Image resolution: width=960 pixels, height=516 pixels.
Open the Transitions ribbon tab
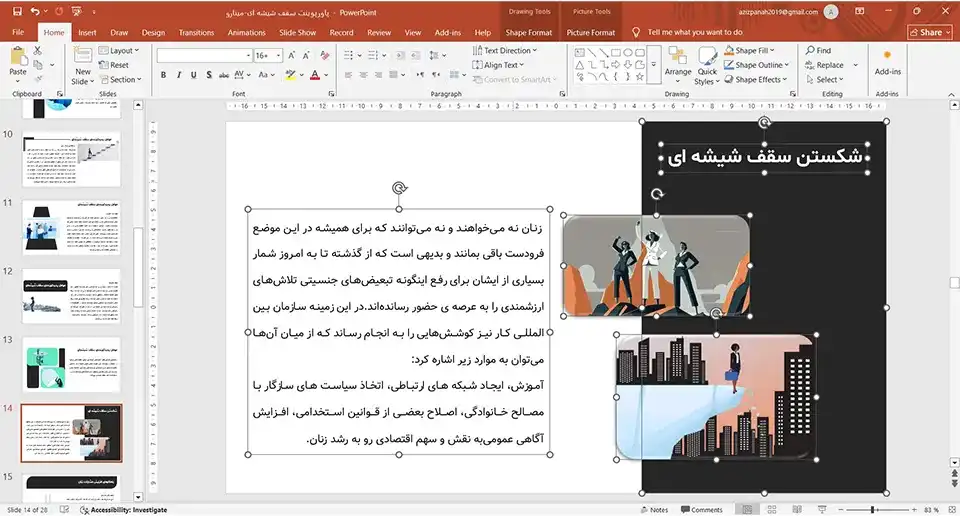196,32
